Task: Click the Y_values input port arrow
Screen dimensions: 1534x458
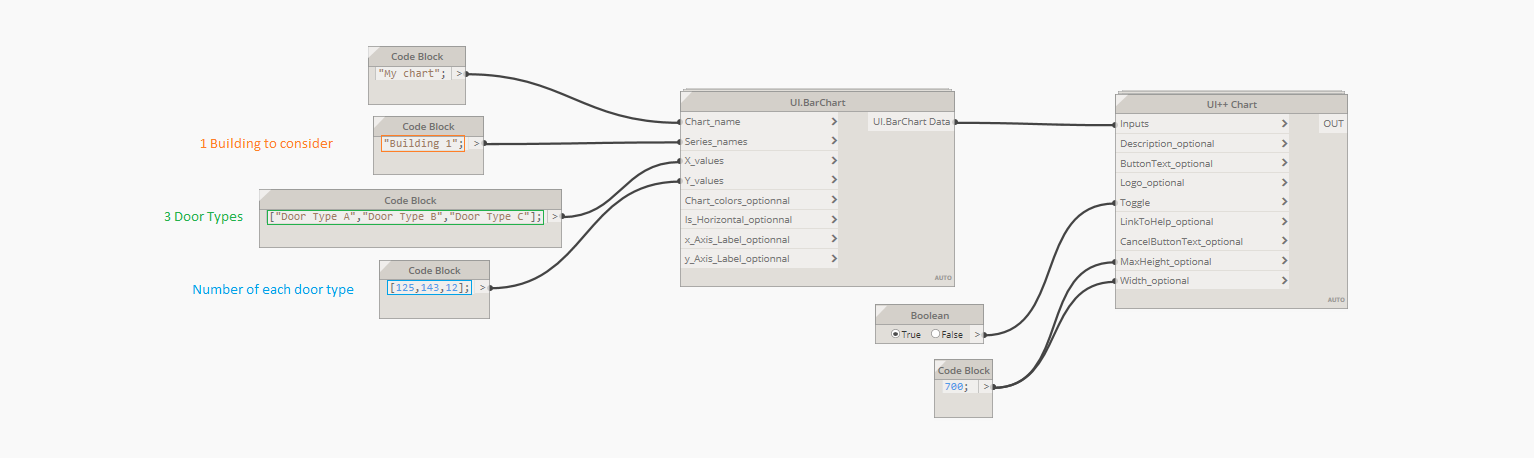Action: [x=834, y=181]
